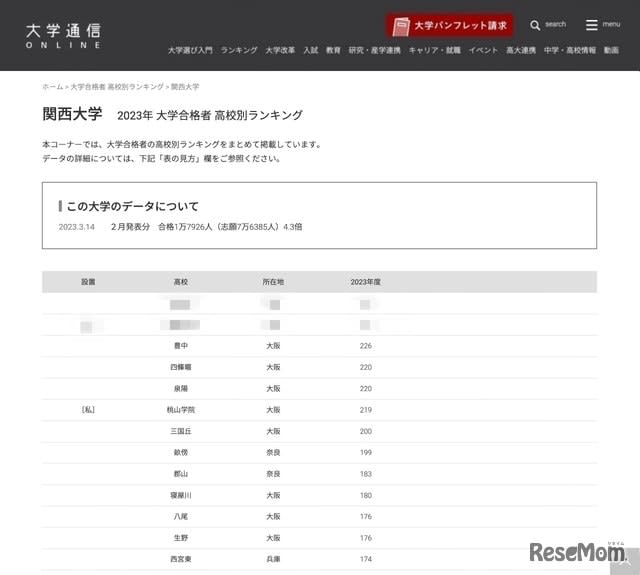The image size is (640, 575).
Task: Open the magnifier search icon
Action: pos(535,25)
